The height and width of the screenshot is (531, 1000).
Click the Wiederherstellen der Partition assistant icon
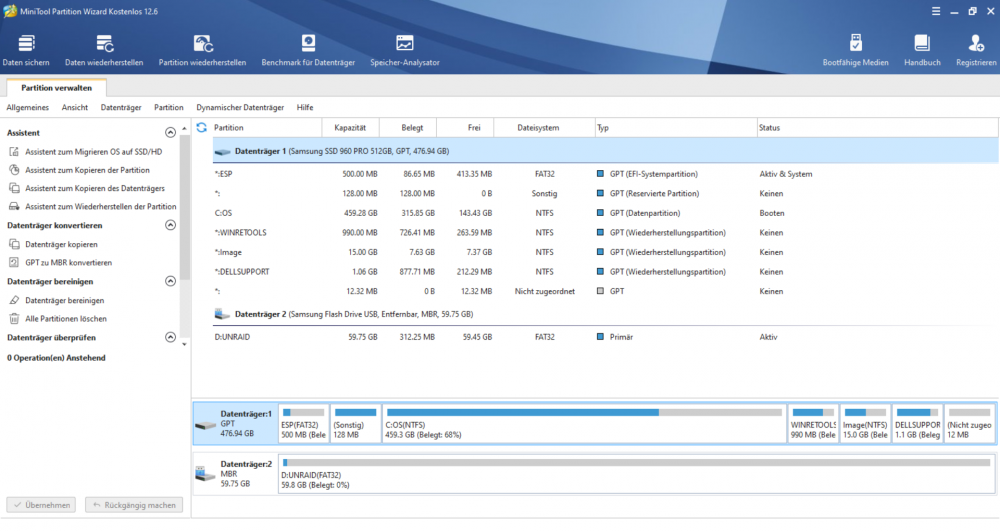click(14, 207)
